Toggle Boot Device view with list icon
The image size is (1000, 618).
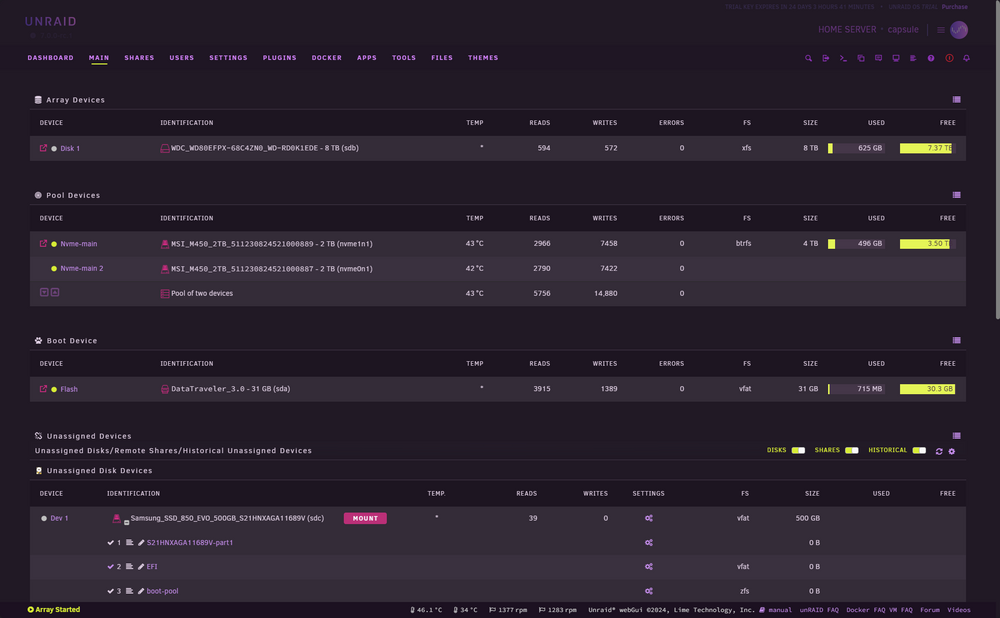point(956,340)
